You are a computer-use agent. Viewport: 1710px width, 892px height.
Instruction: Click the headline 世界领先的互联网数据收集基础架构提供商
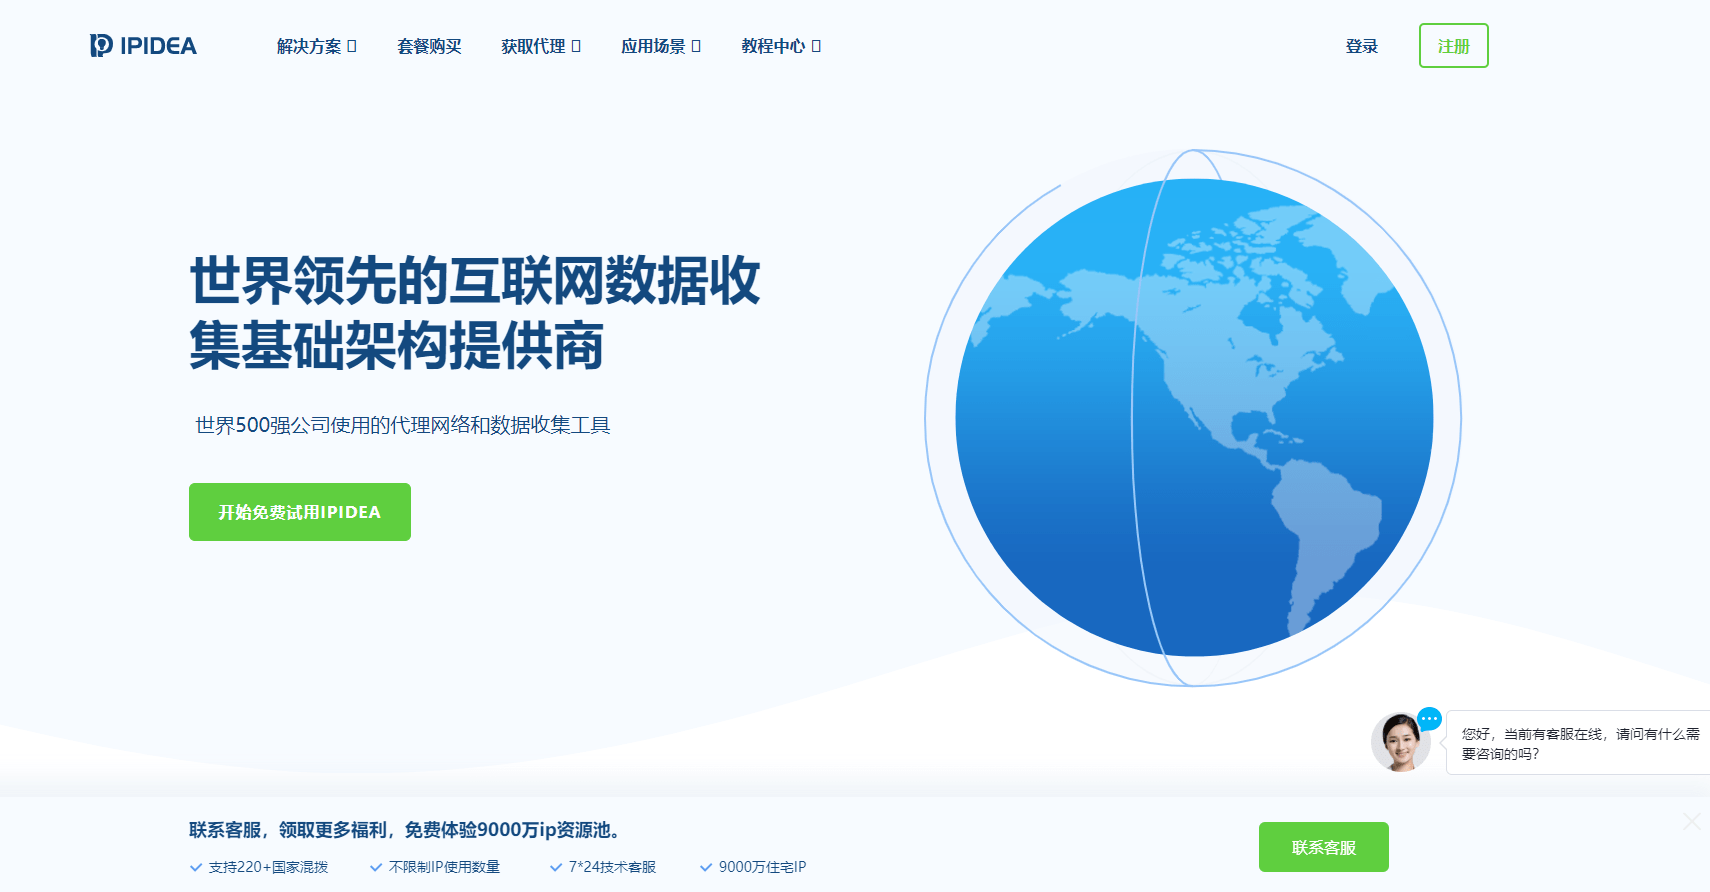coord(475,312)
